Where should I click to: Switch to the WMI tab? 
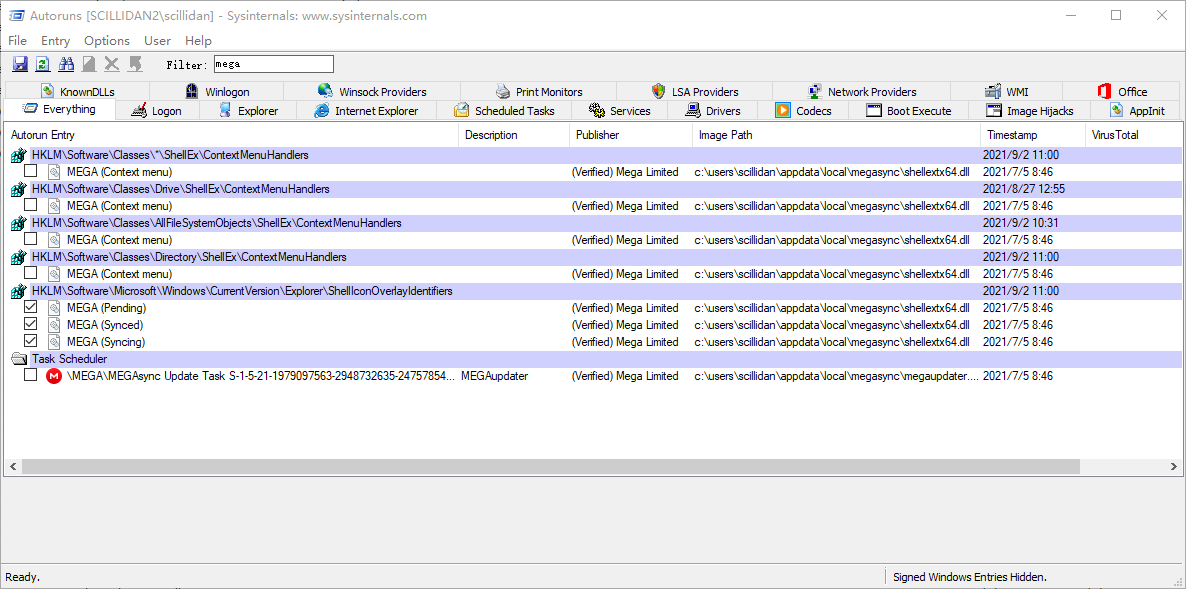[x=1006, y=91]
